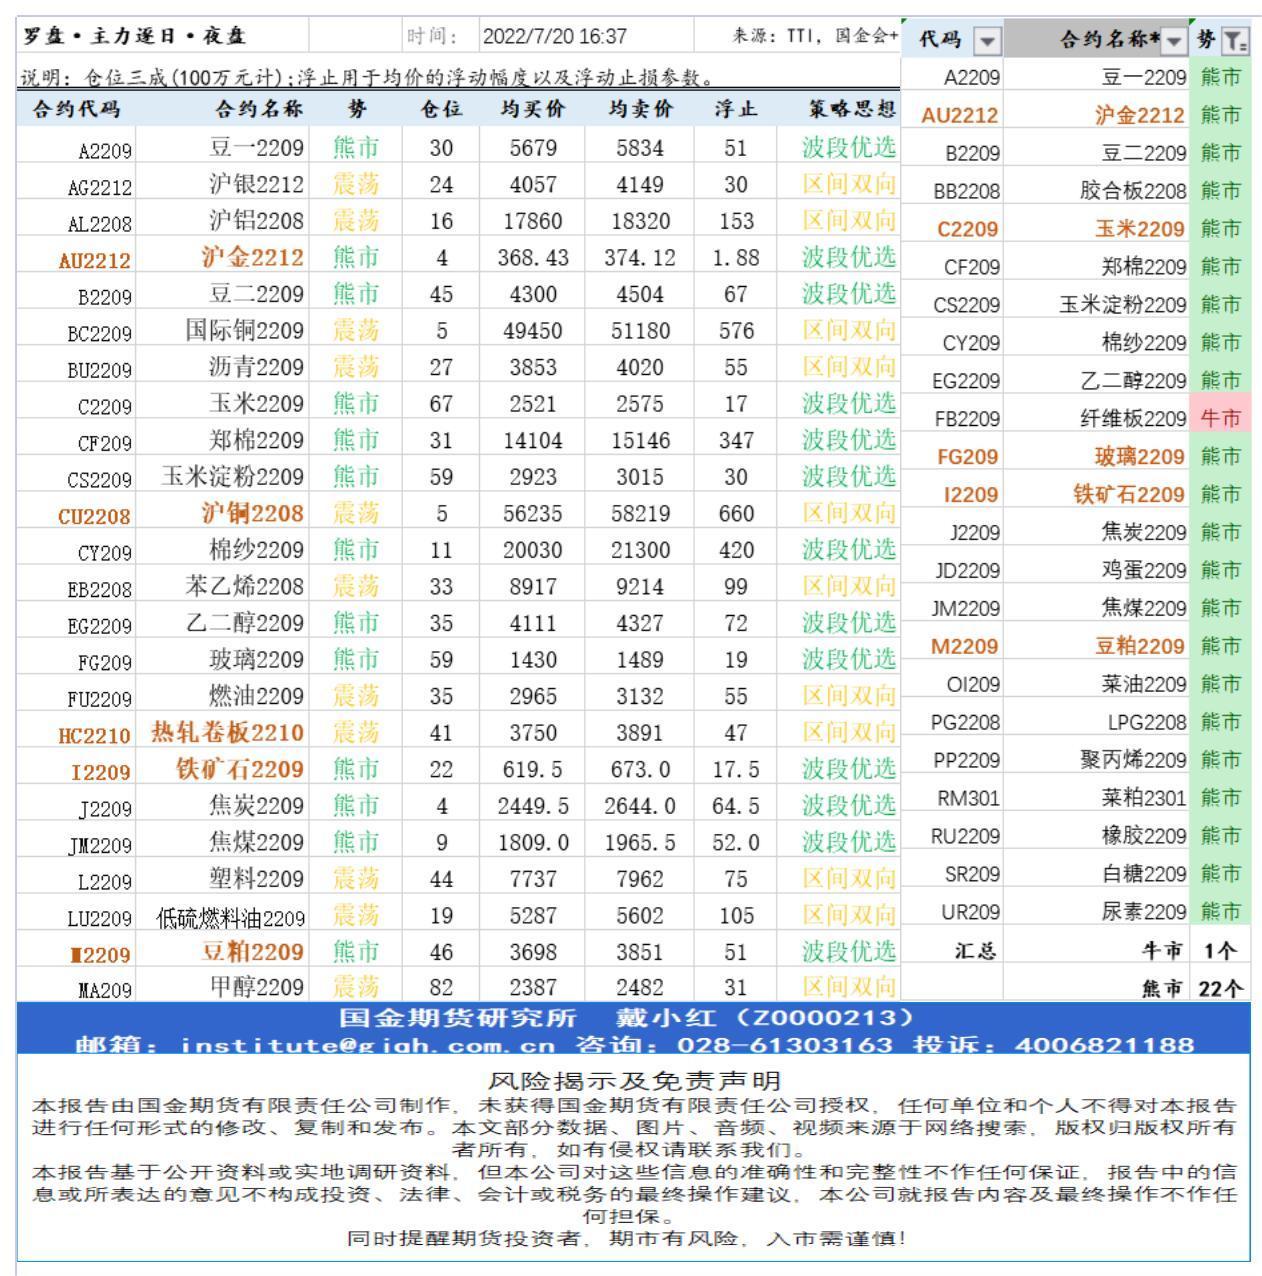Select the 浮止 column header
Viewport: 1262px width, 1276px height.
[736, 109]
